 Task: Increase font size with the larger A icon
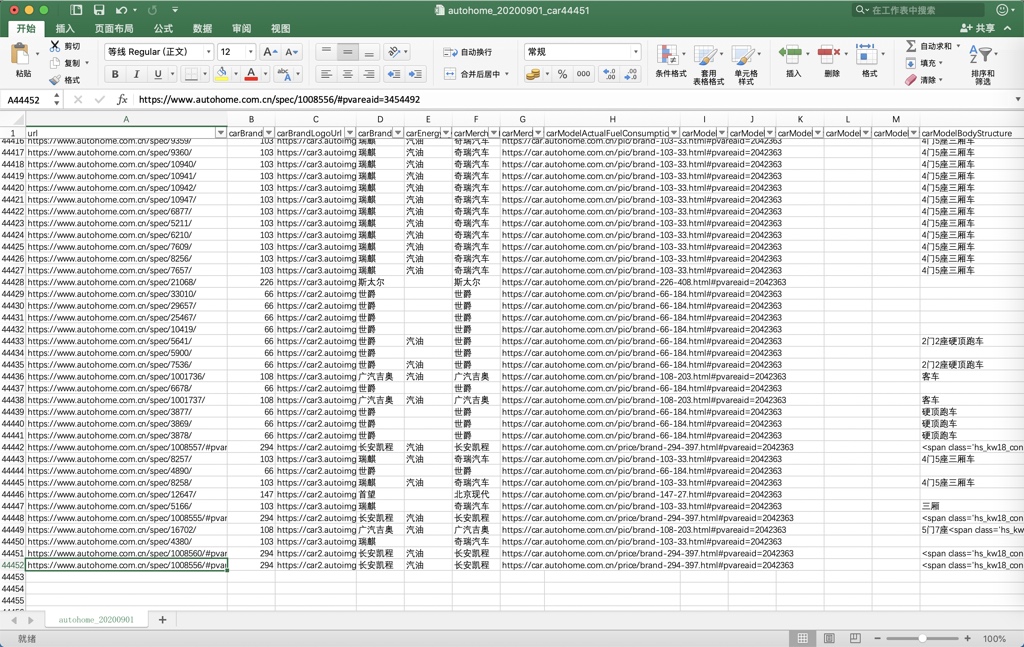270,52
